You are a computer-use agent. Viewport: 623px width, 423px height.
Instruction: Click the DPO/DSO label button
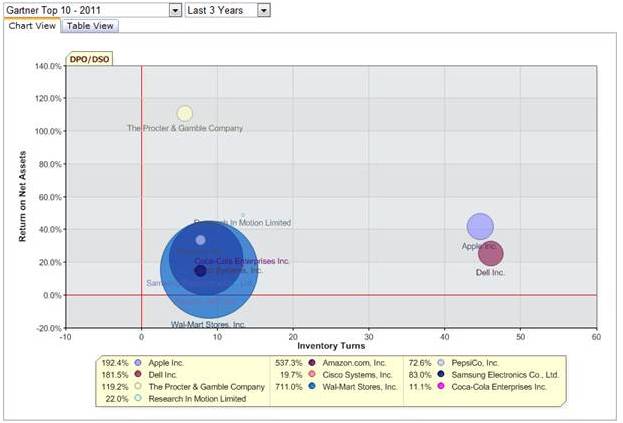(x=89, y=59)
